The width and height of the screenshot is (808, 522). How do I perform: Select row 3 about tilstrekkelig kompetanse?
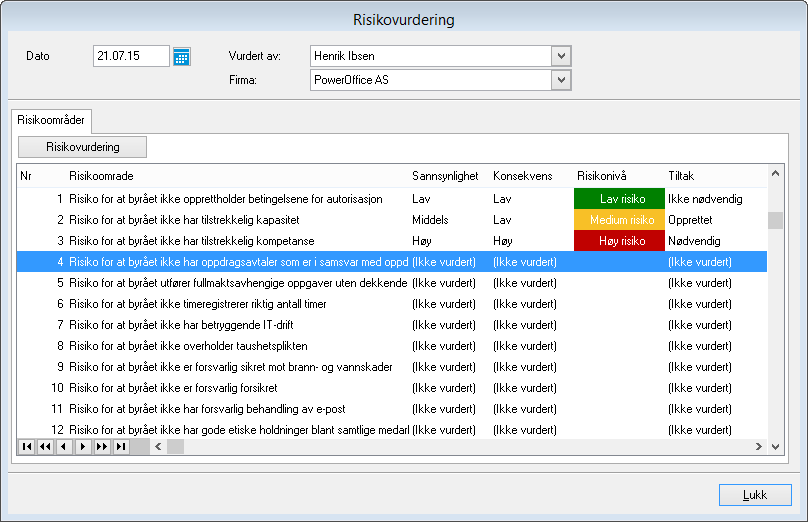coord(392,241)
